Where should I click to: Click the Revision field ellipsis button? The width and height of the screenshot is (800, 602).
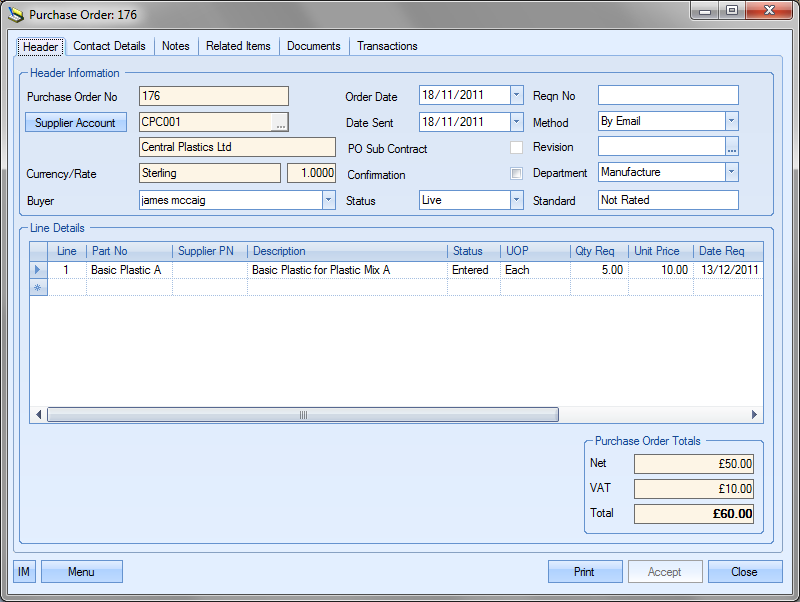pos(731,147)
